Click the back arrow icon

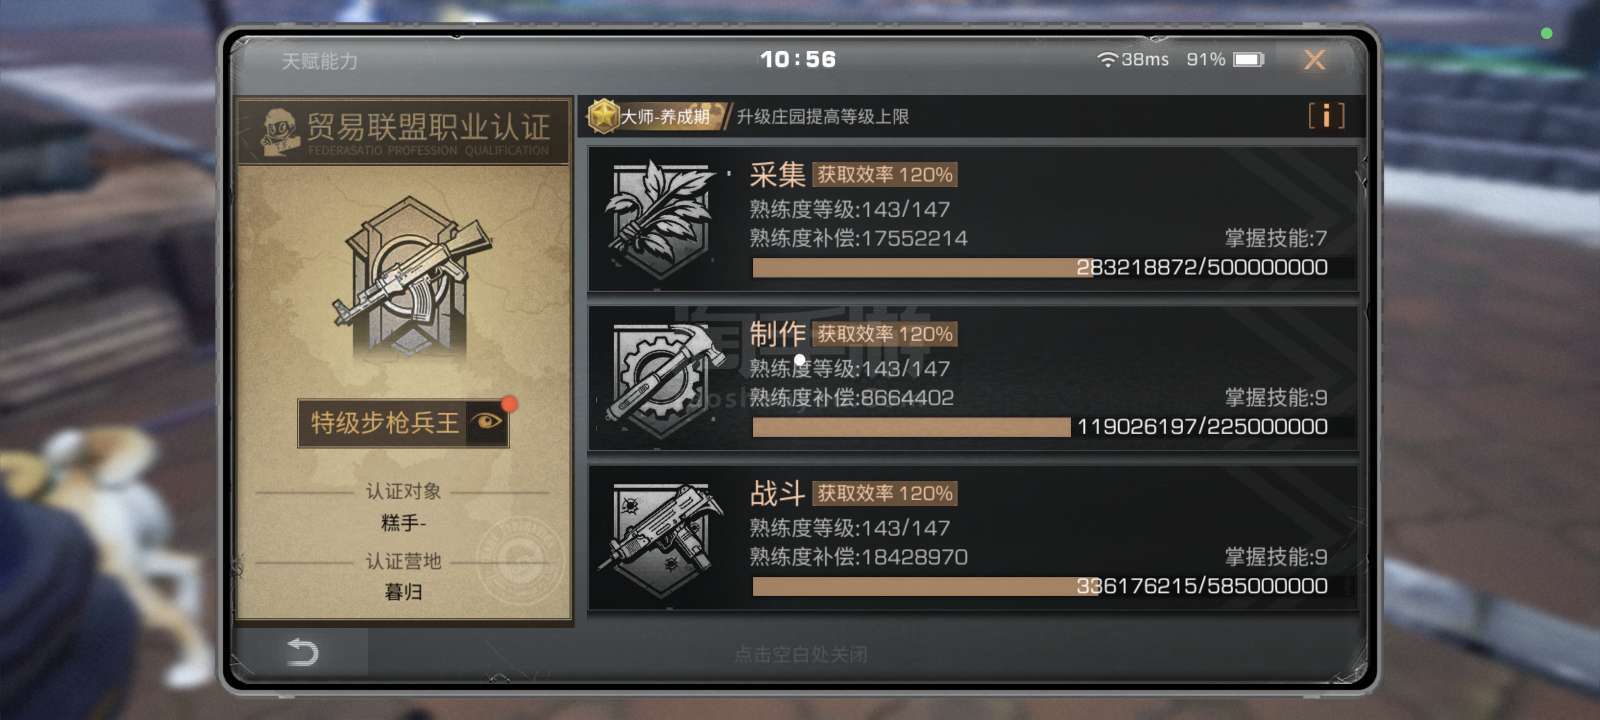coord(302,653)
